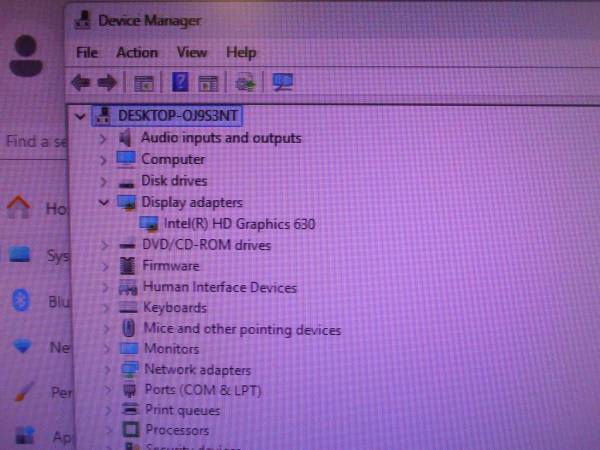Expand the Audio inputs and outputs category
This screenshot has width=600, height=450.
pyautogui.click(x=104, y=138)
